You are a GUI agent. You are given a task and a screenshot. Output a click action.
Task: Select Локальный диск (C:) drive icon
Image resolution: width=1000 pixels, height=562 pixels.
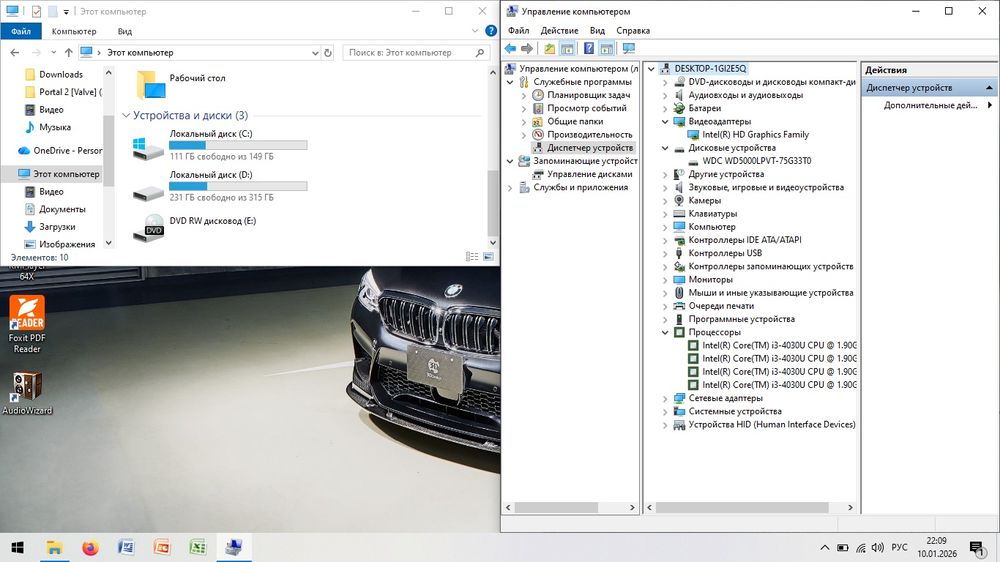(x=148, y=147)
